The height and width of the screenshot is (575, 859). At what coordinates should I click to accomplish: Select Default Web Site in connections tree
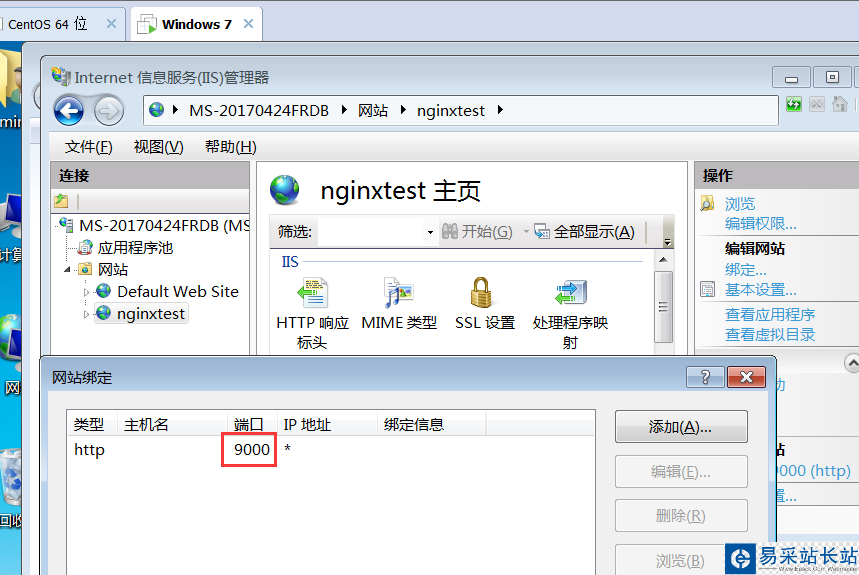[177, 291]
